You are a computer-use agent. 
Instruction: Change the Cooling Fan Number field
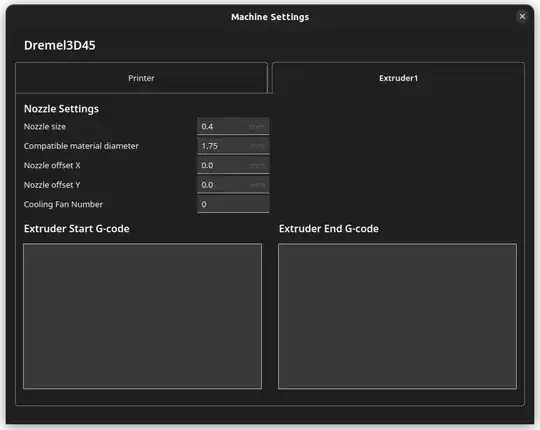[x=233, y=204]
